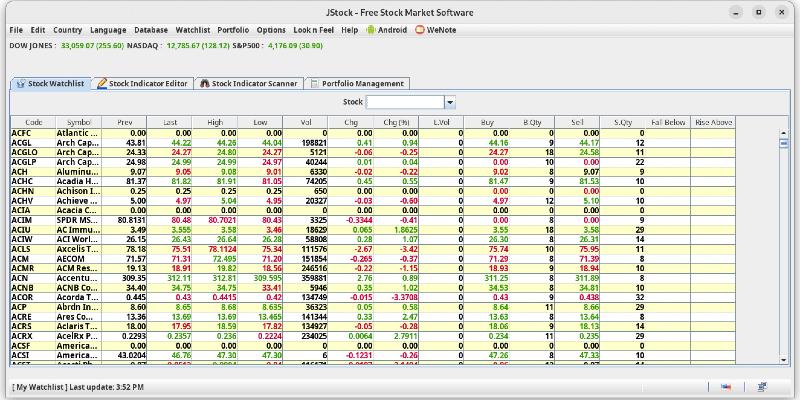Click the WeNote red circle icon
The width and height of the screenshot is (800, 400).
[420, 30]
